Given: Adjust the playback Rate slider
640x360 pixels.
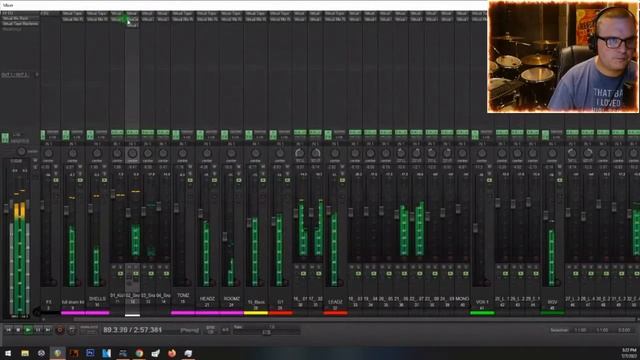Looking at the screenshot, I should click(267, 333).
